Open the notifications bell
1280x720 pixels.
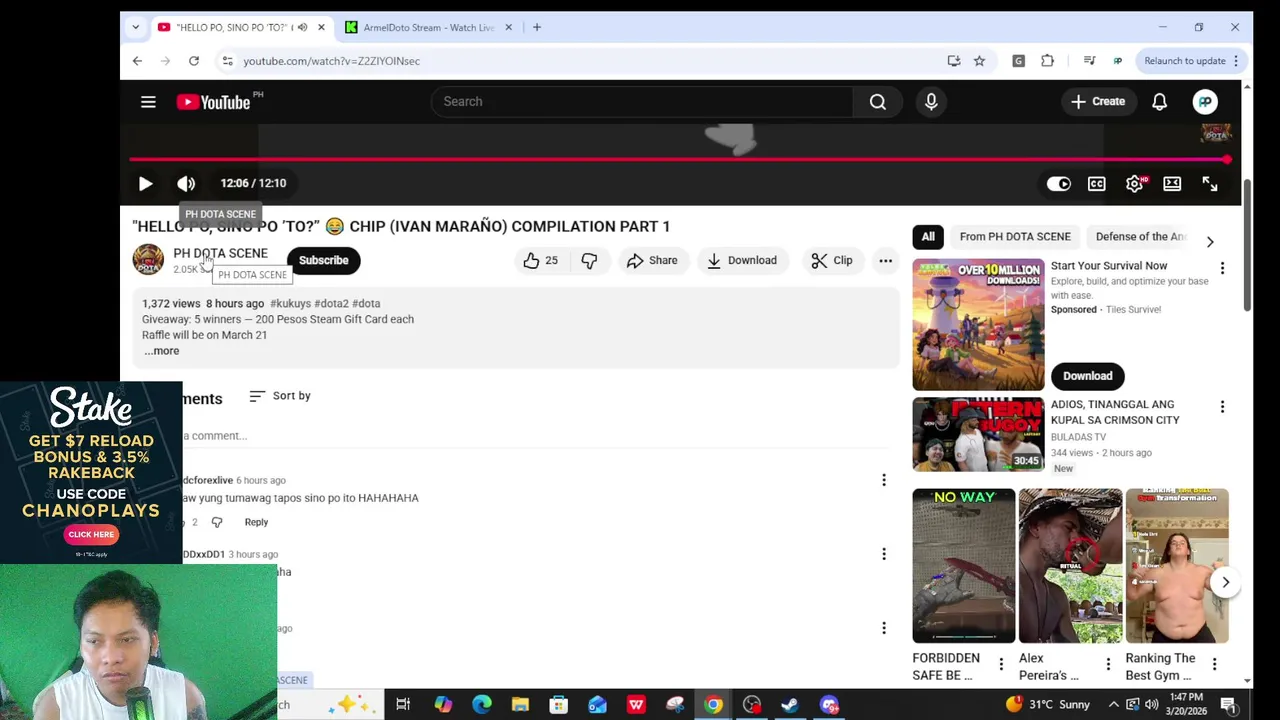click(x=1159, y=101)
